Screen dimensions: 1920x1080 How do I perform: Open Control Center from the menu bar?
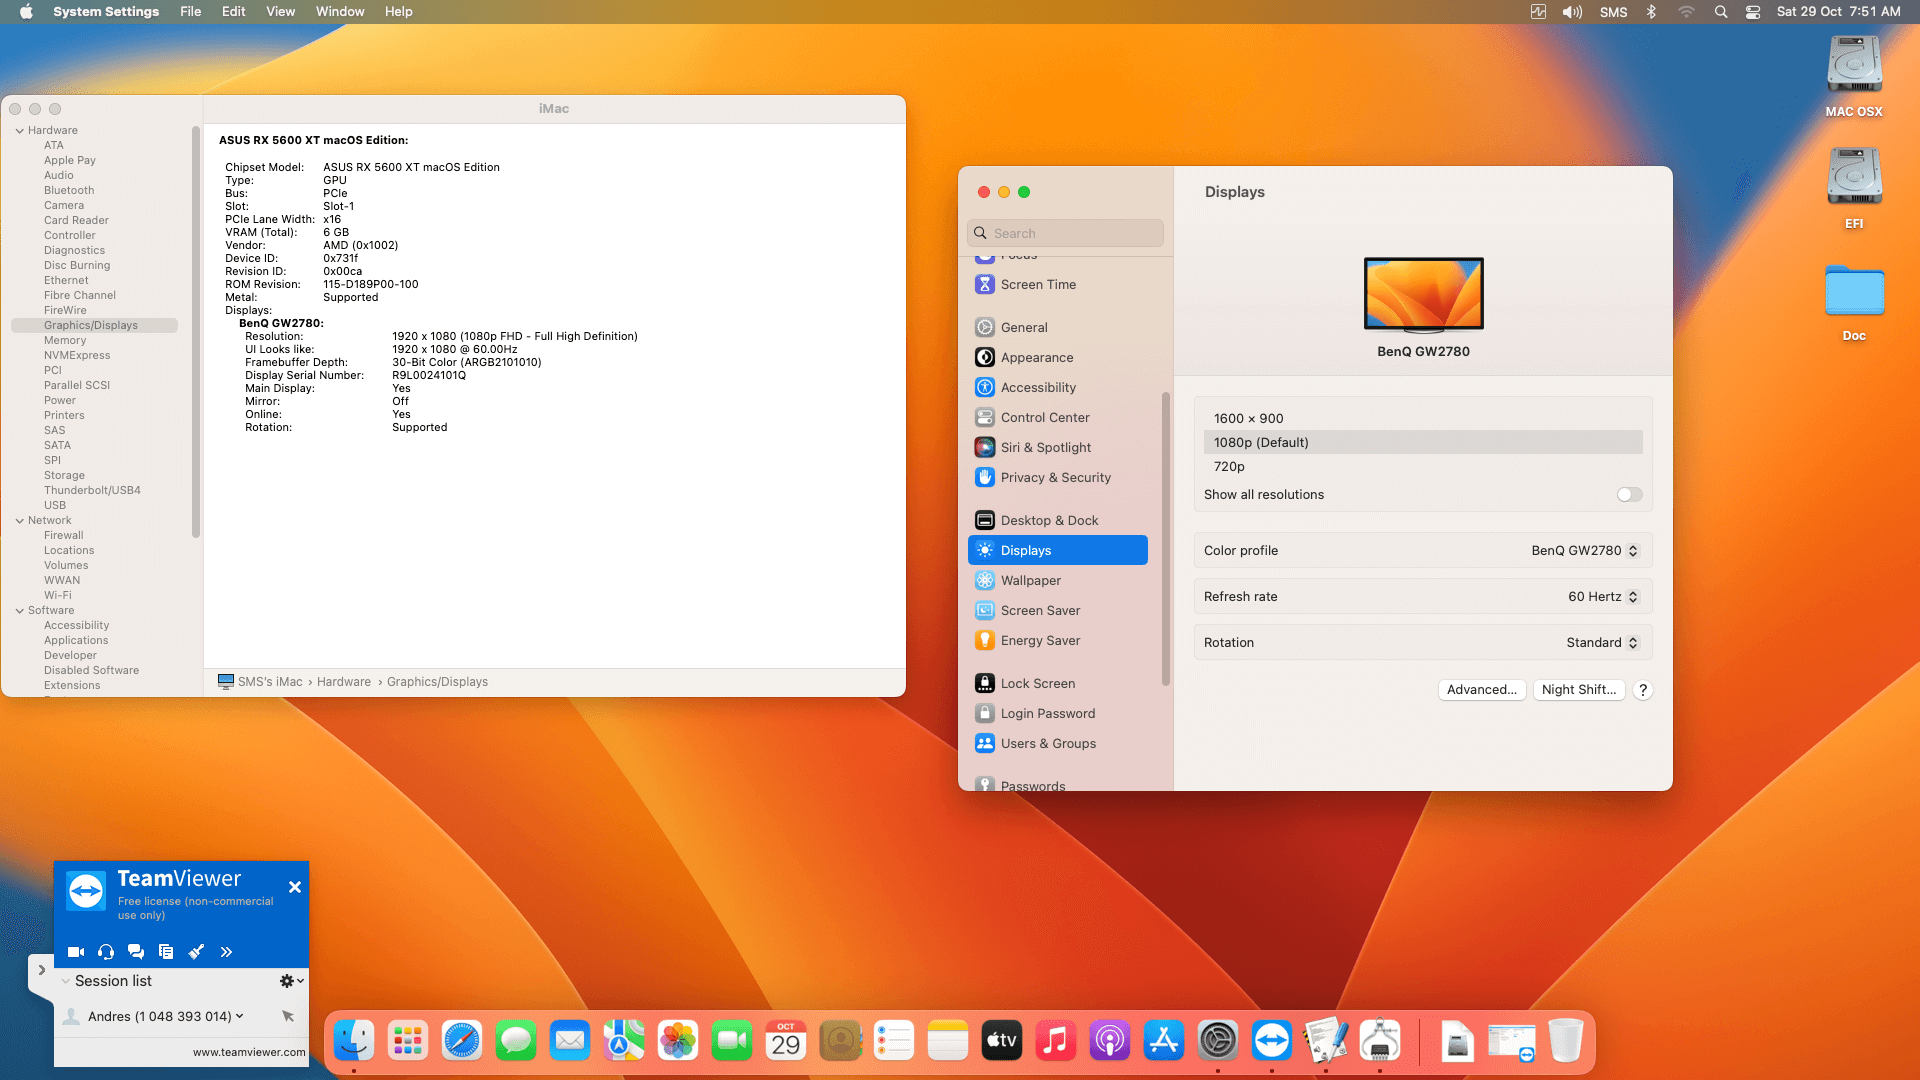pyautogui.click(x=1753, y=12)
